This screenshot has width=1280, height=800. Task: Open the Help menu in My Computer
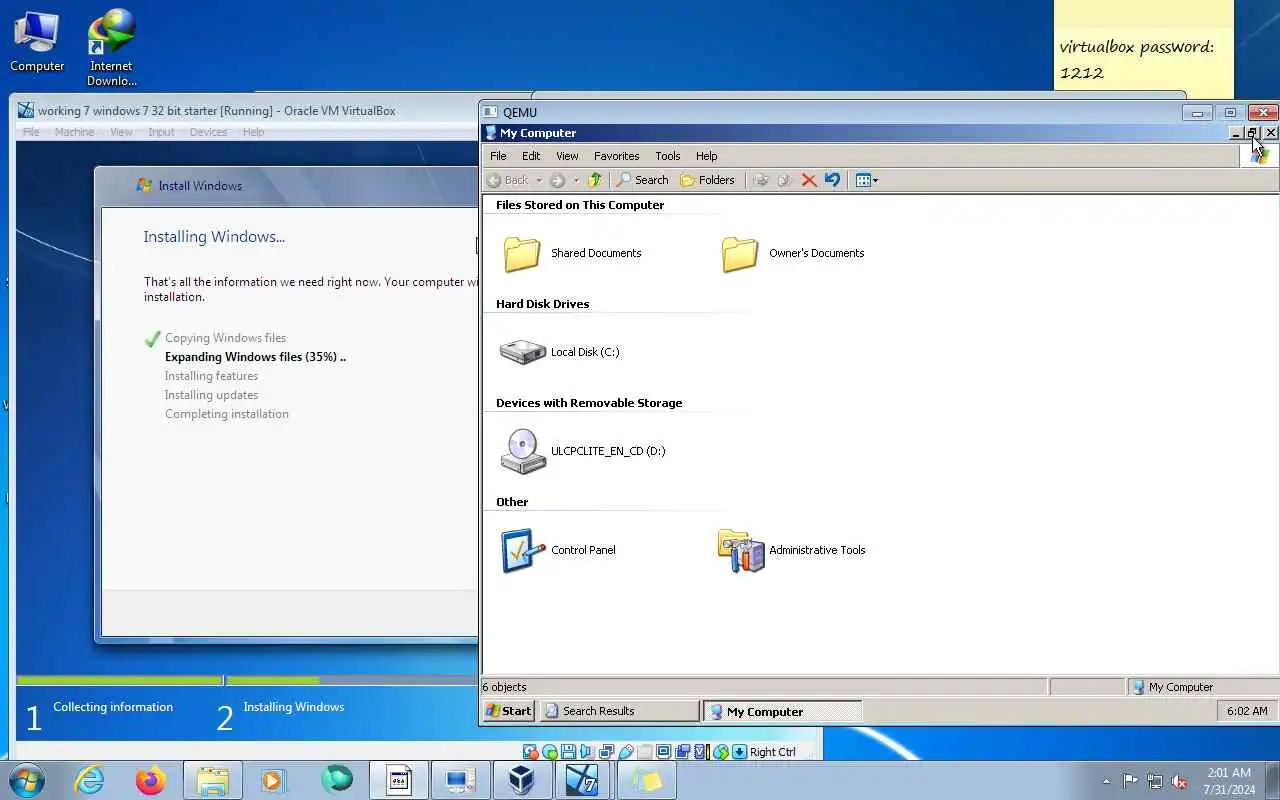coord(707,156)
